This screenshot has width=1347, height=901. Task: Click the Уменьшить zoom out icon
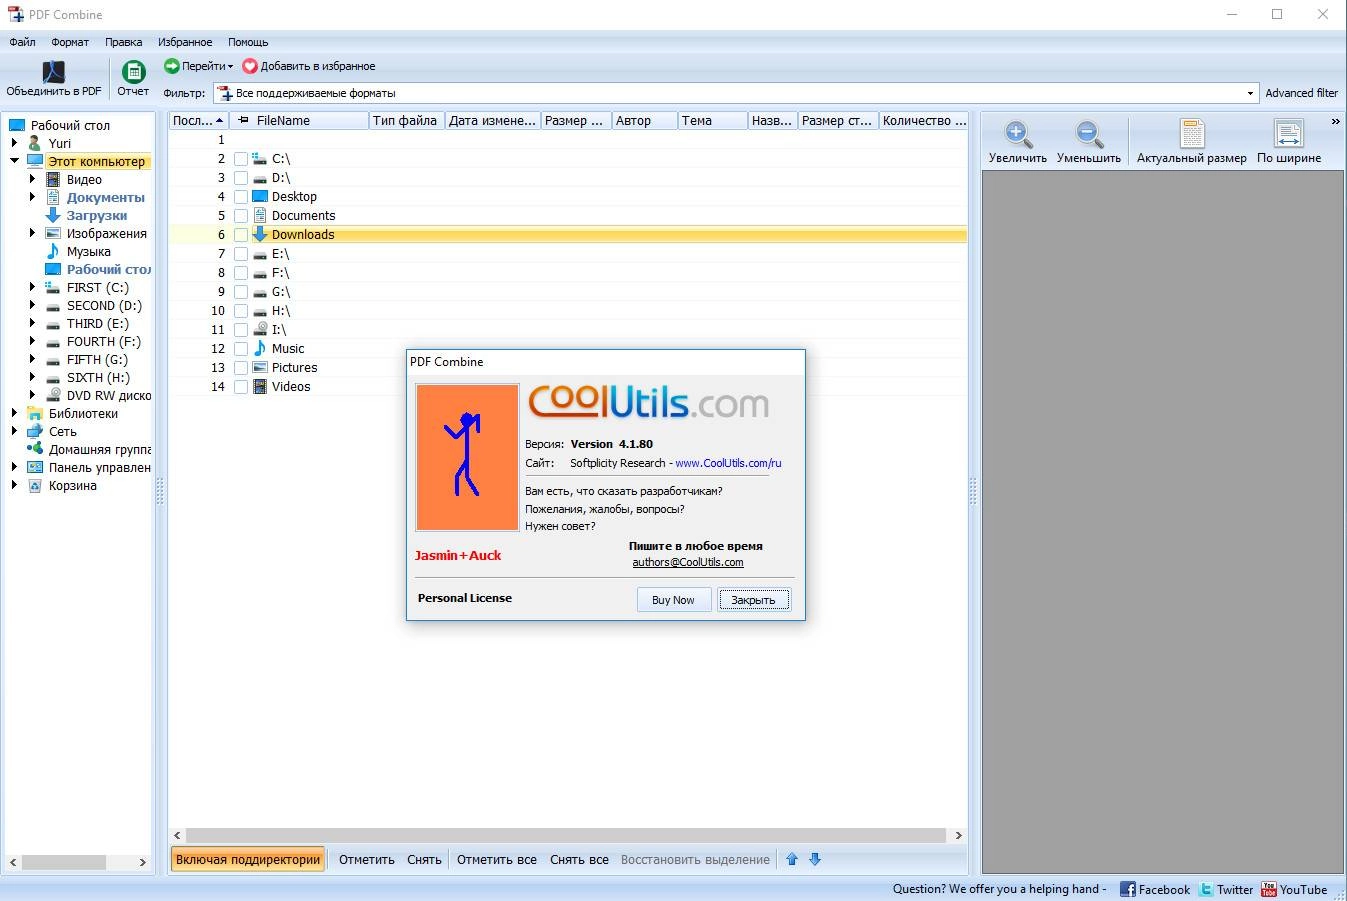(1089, 134)
